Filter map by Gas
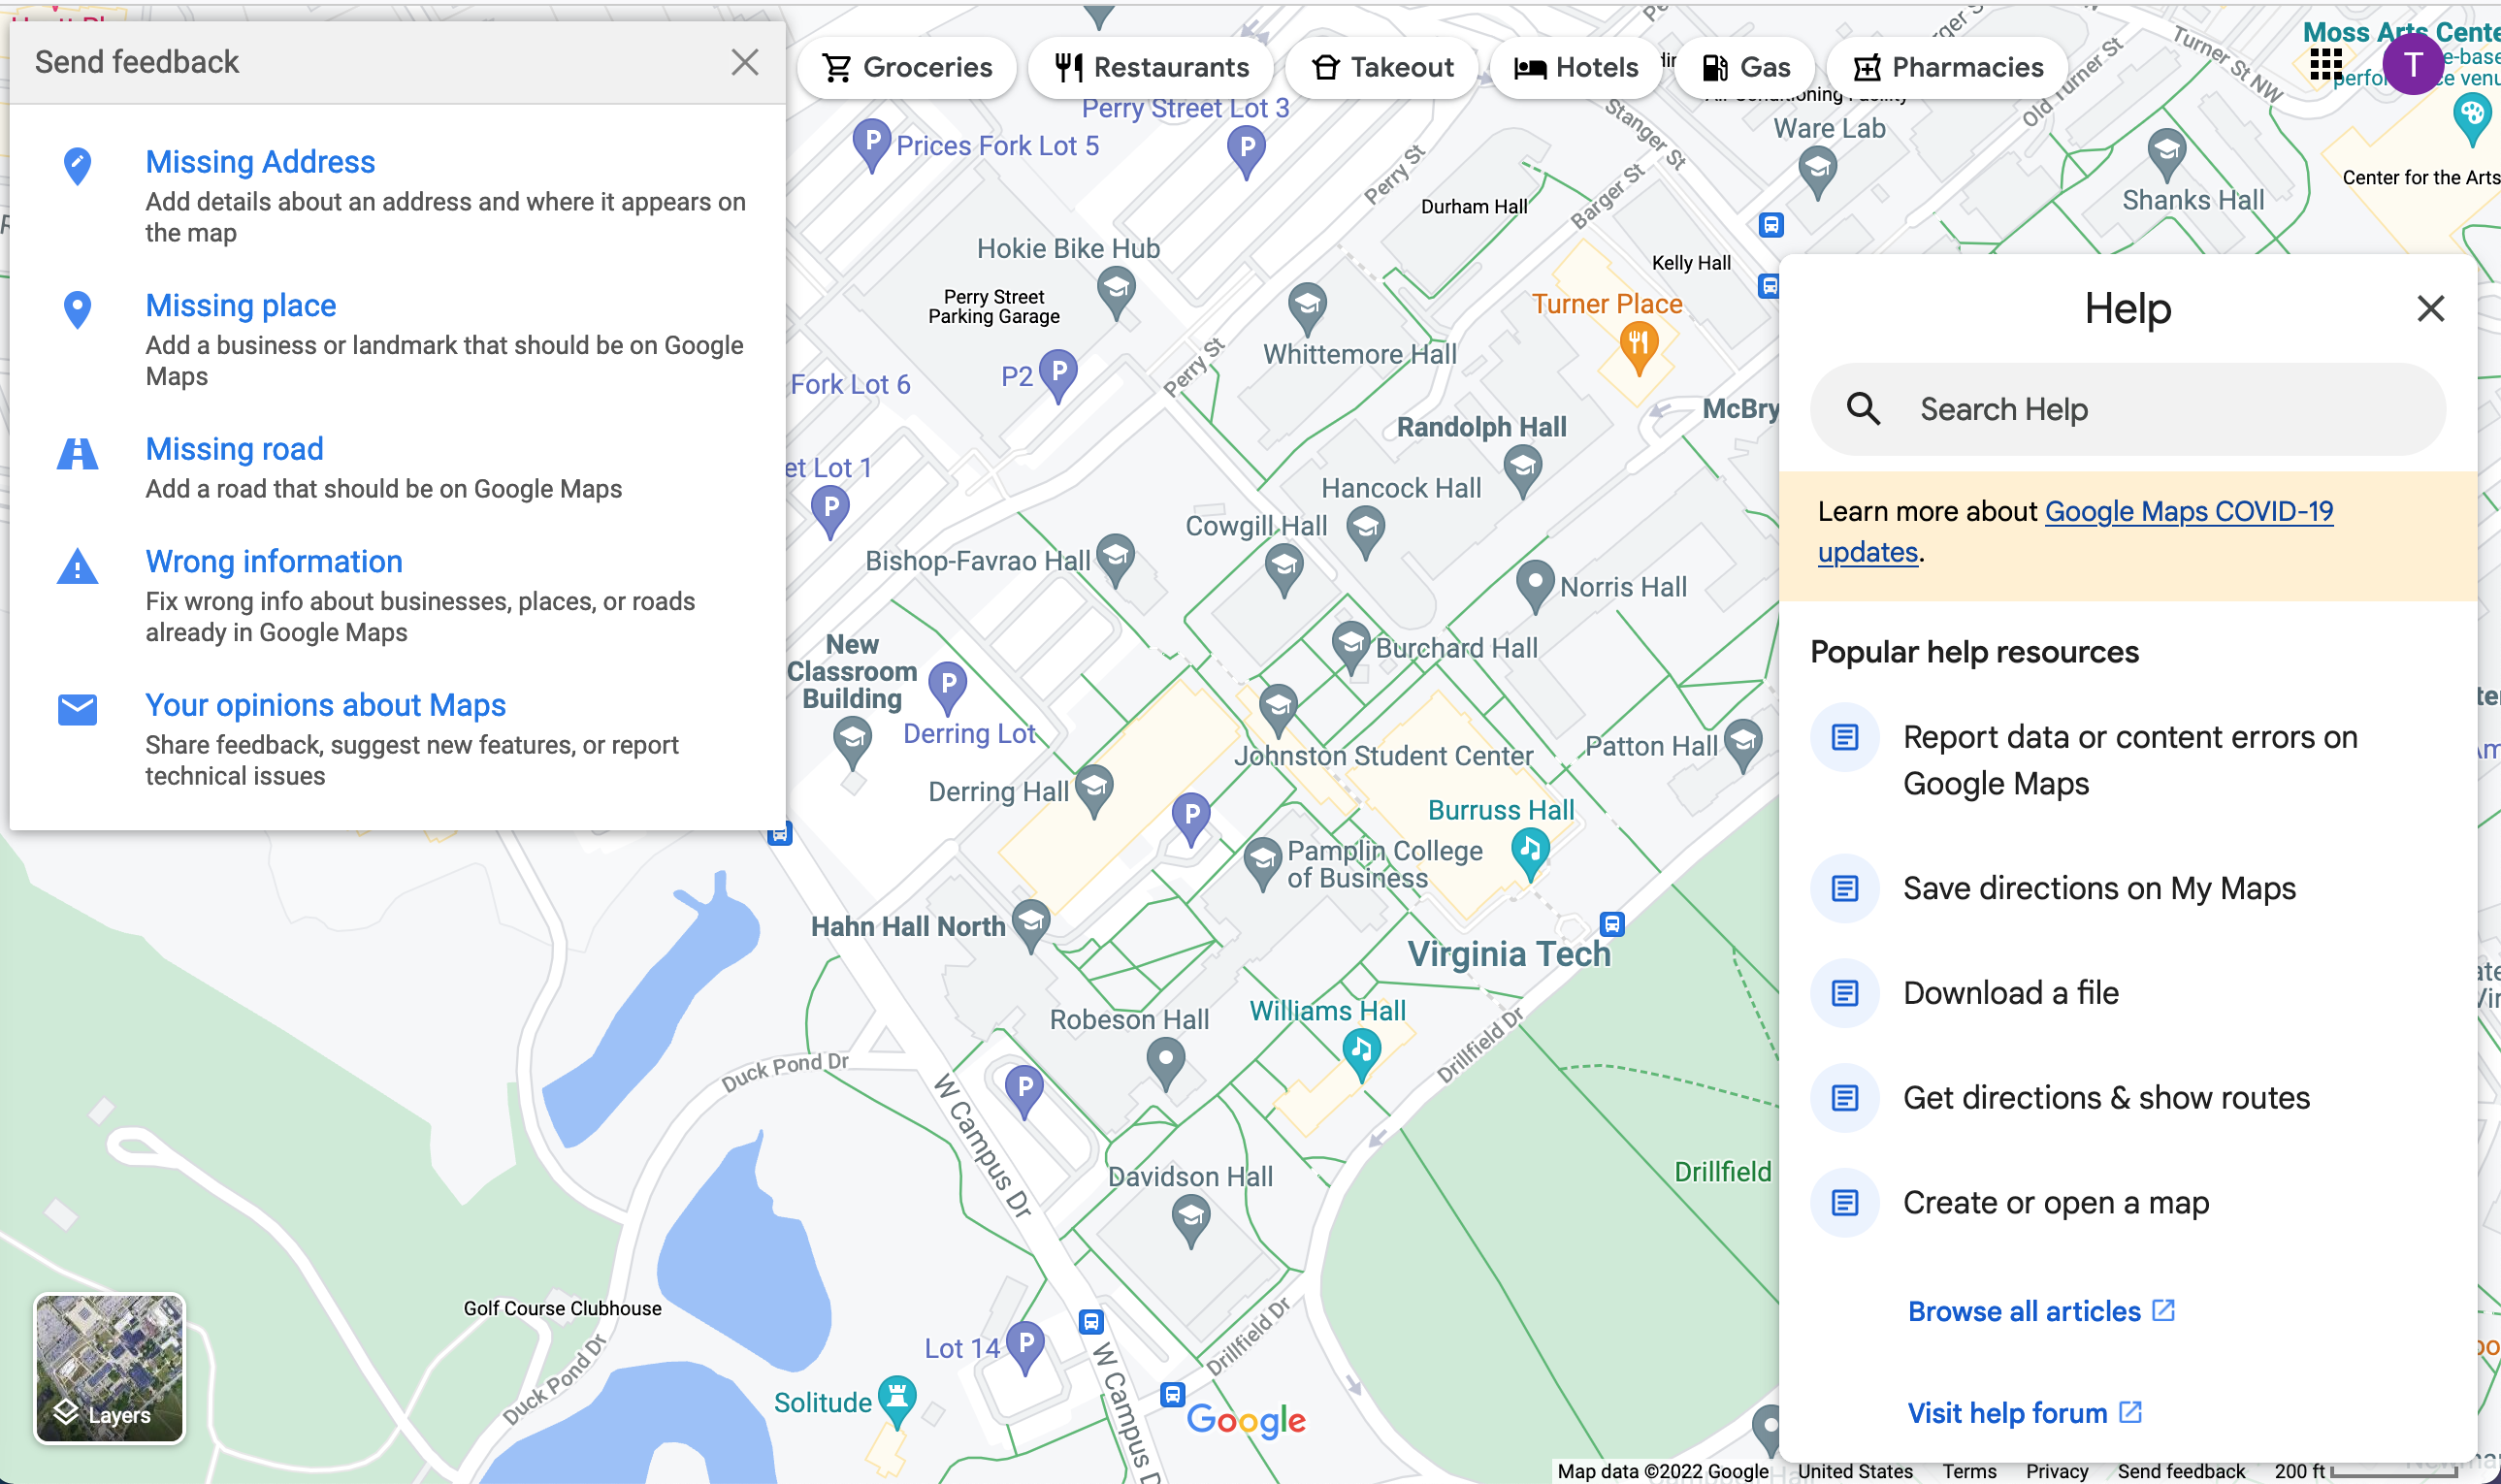 click(x=1746, y=67)
